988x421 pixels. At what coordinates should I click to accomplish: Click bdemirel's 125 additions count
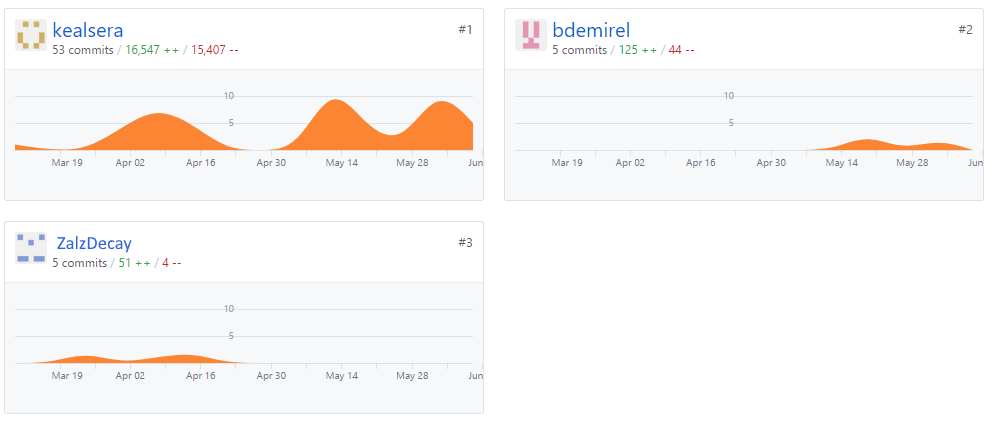point(638,50)
